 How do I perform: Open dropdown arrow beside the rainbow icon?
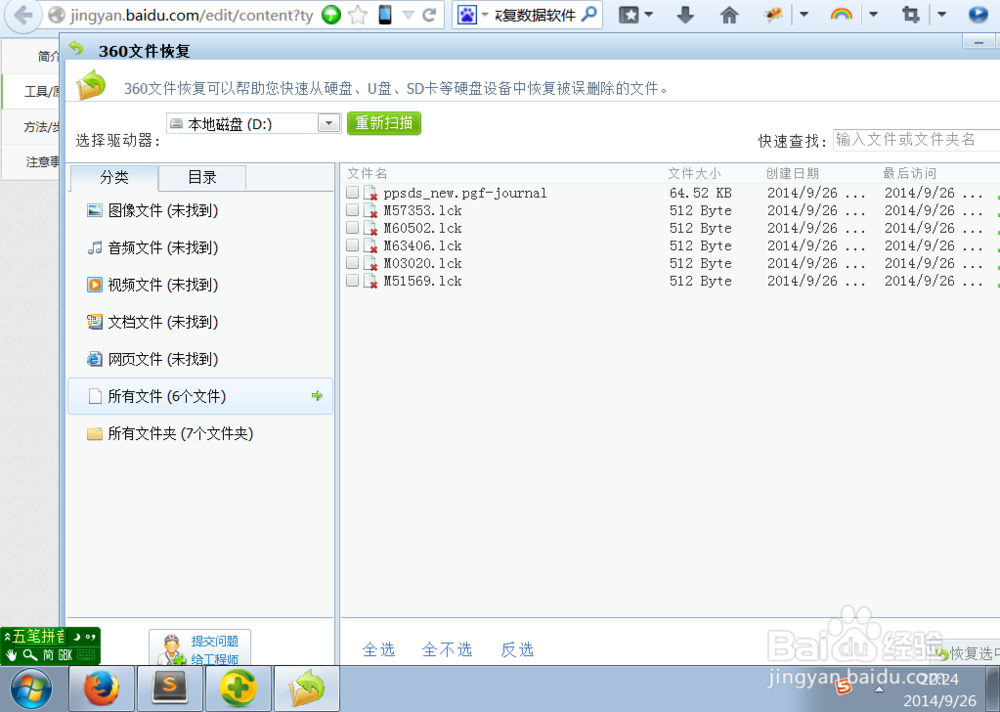pos(874,15)
